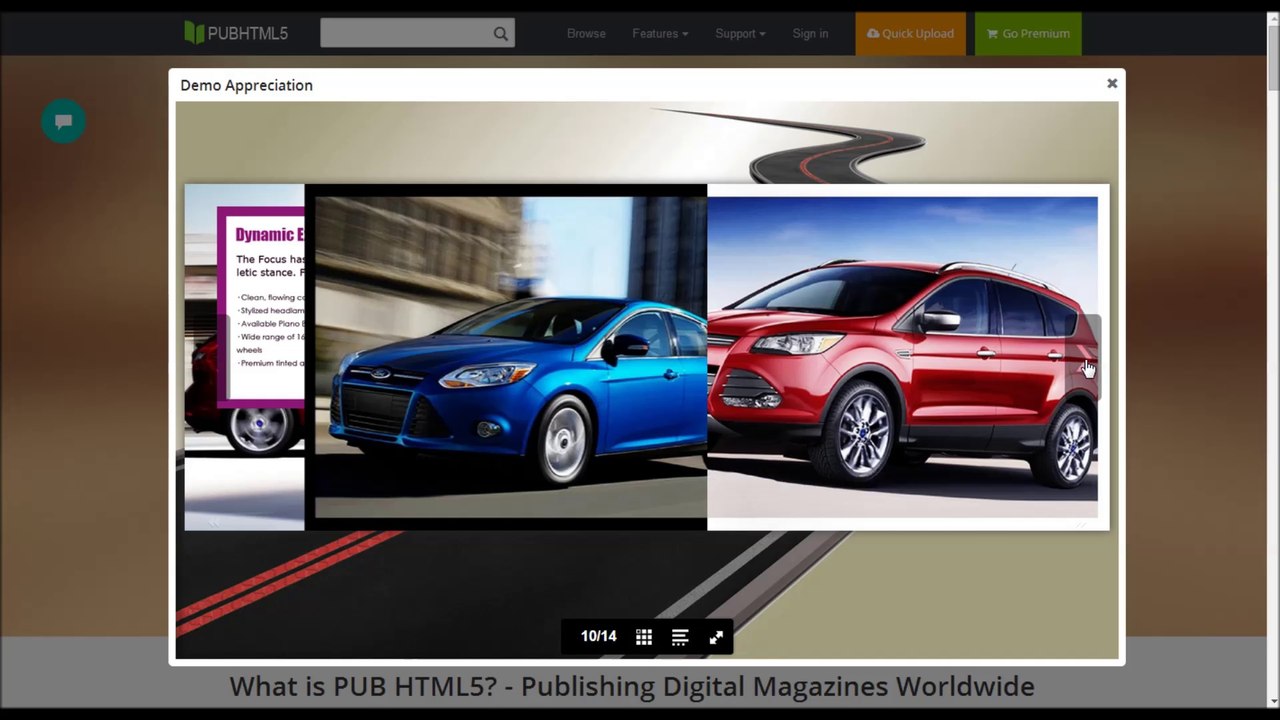Expand the Features dropdown menu

coord(660,33)
